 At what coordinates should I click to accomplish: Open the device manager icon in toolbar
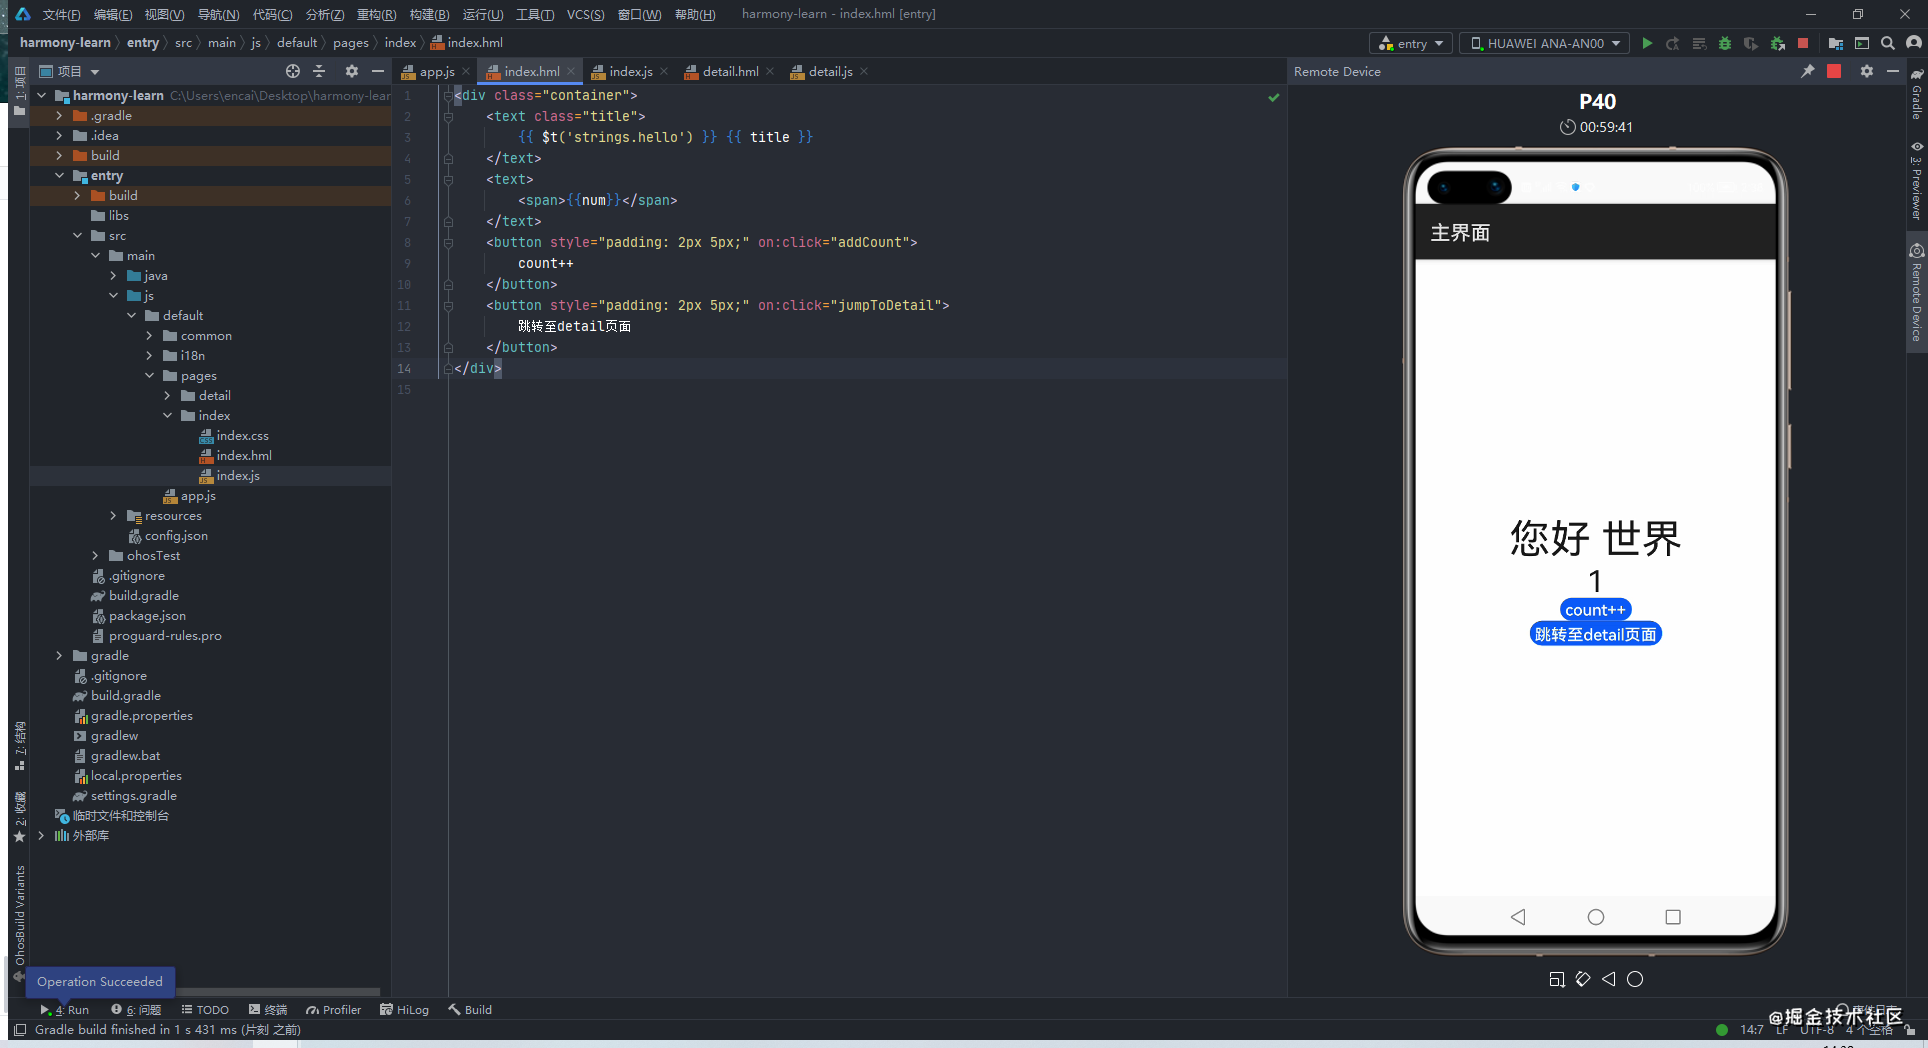(x=1862, y=43)
